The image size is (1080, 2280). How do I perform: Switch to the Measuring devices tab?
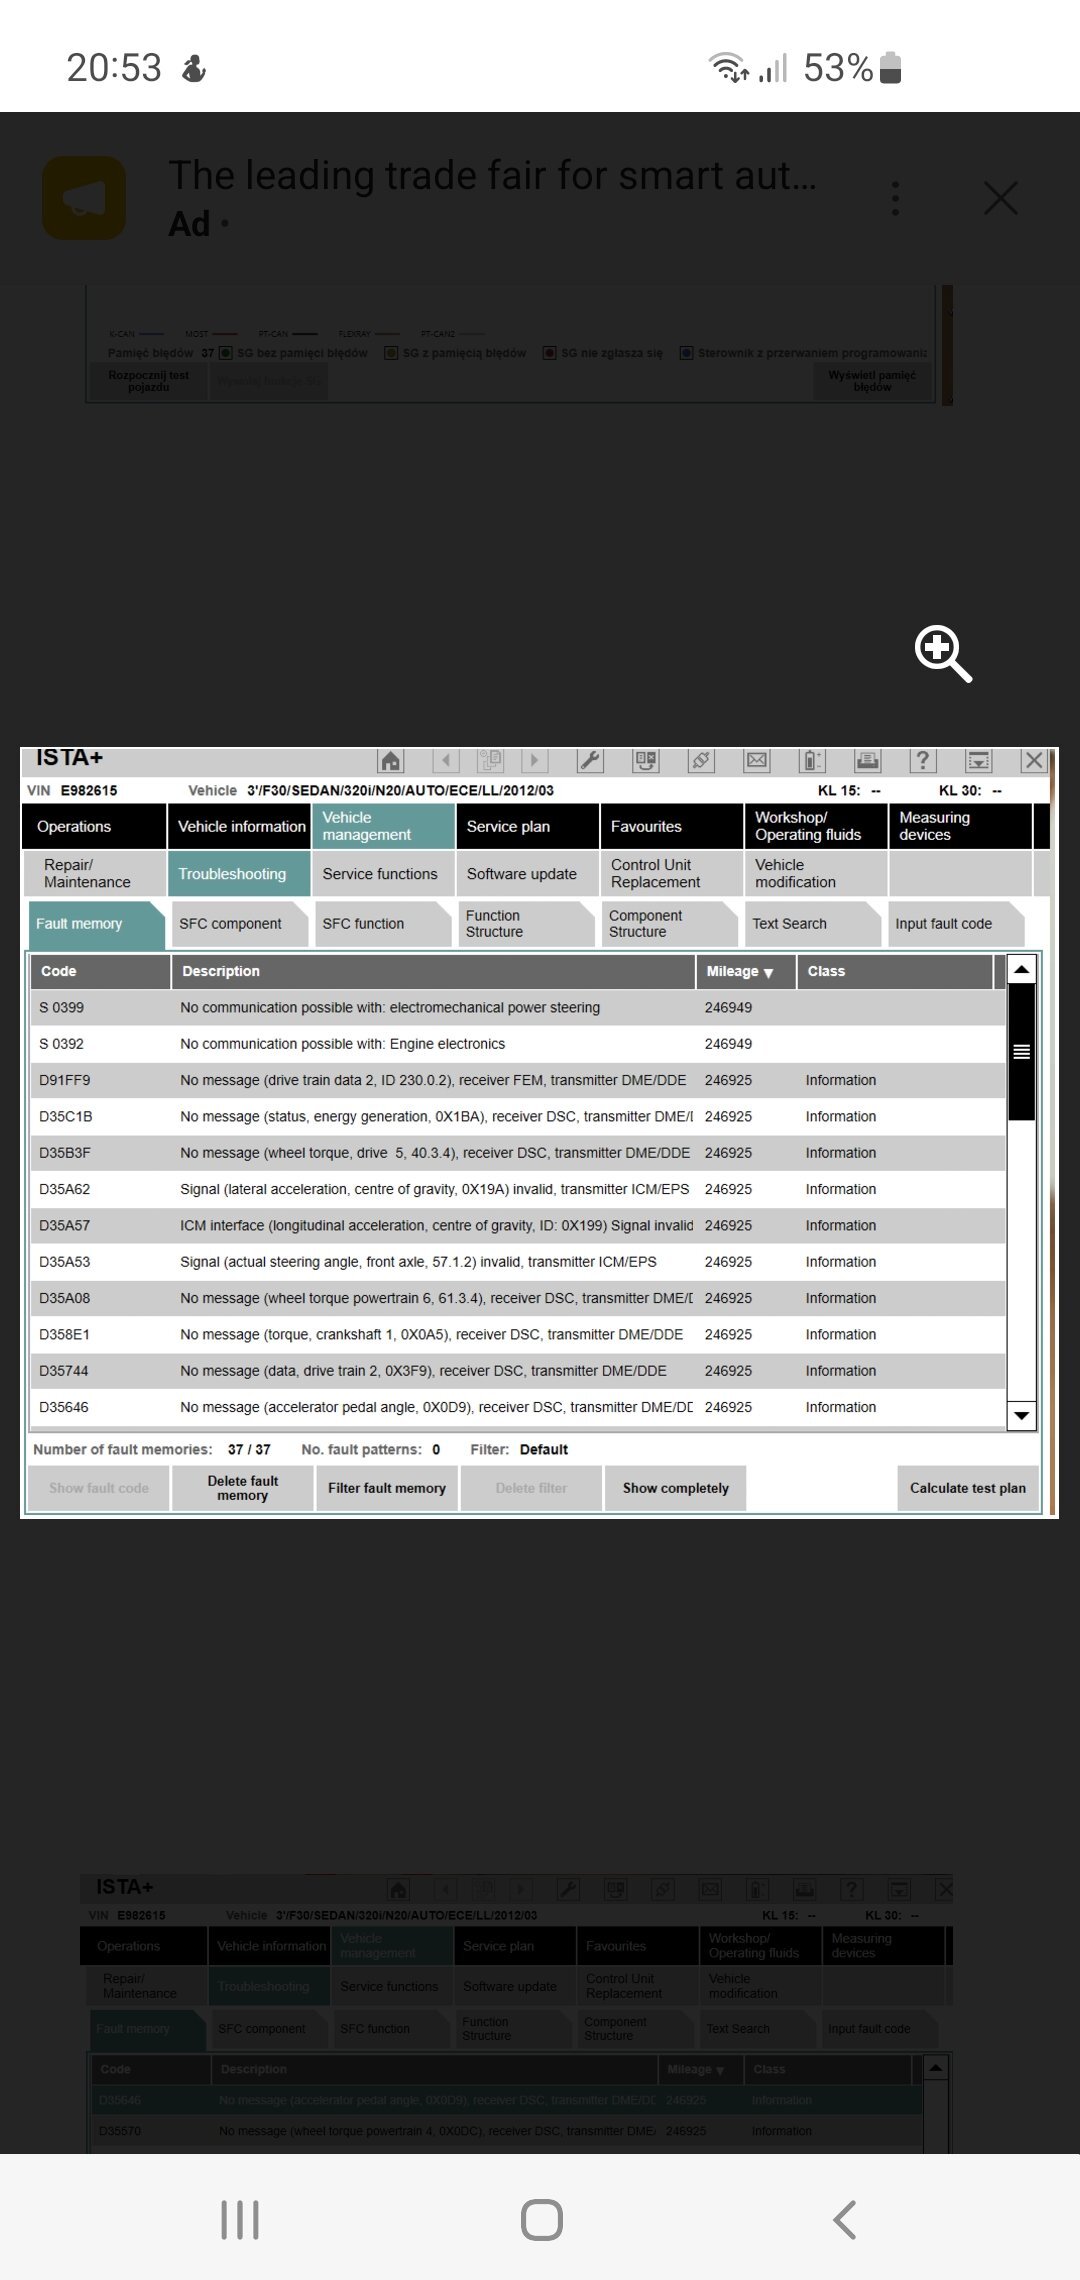click(960, 827)
